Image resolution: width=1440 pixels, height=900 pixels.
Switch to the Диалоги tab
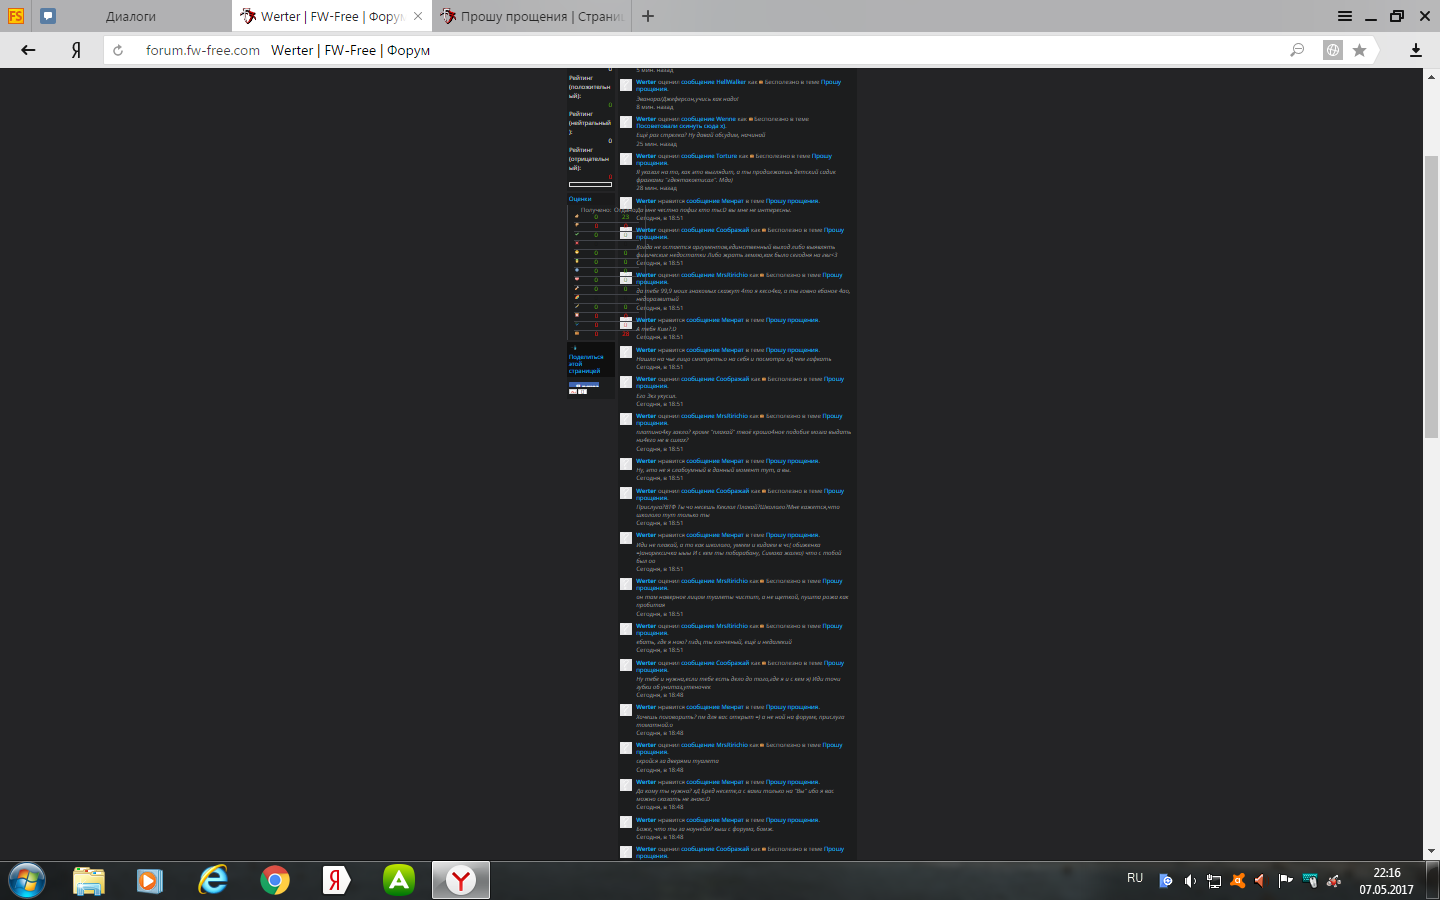pos(131,17)
